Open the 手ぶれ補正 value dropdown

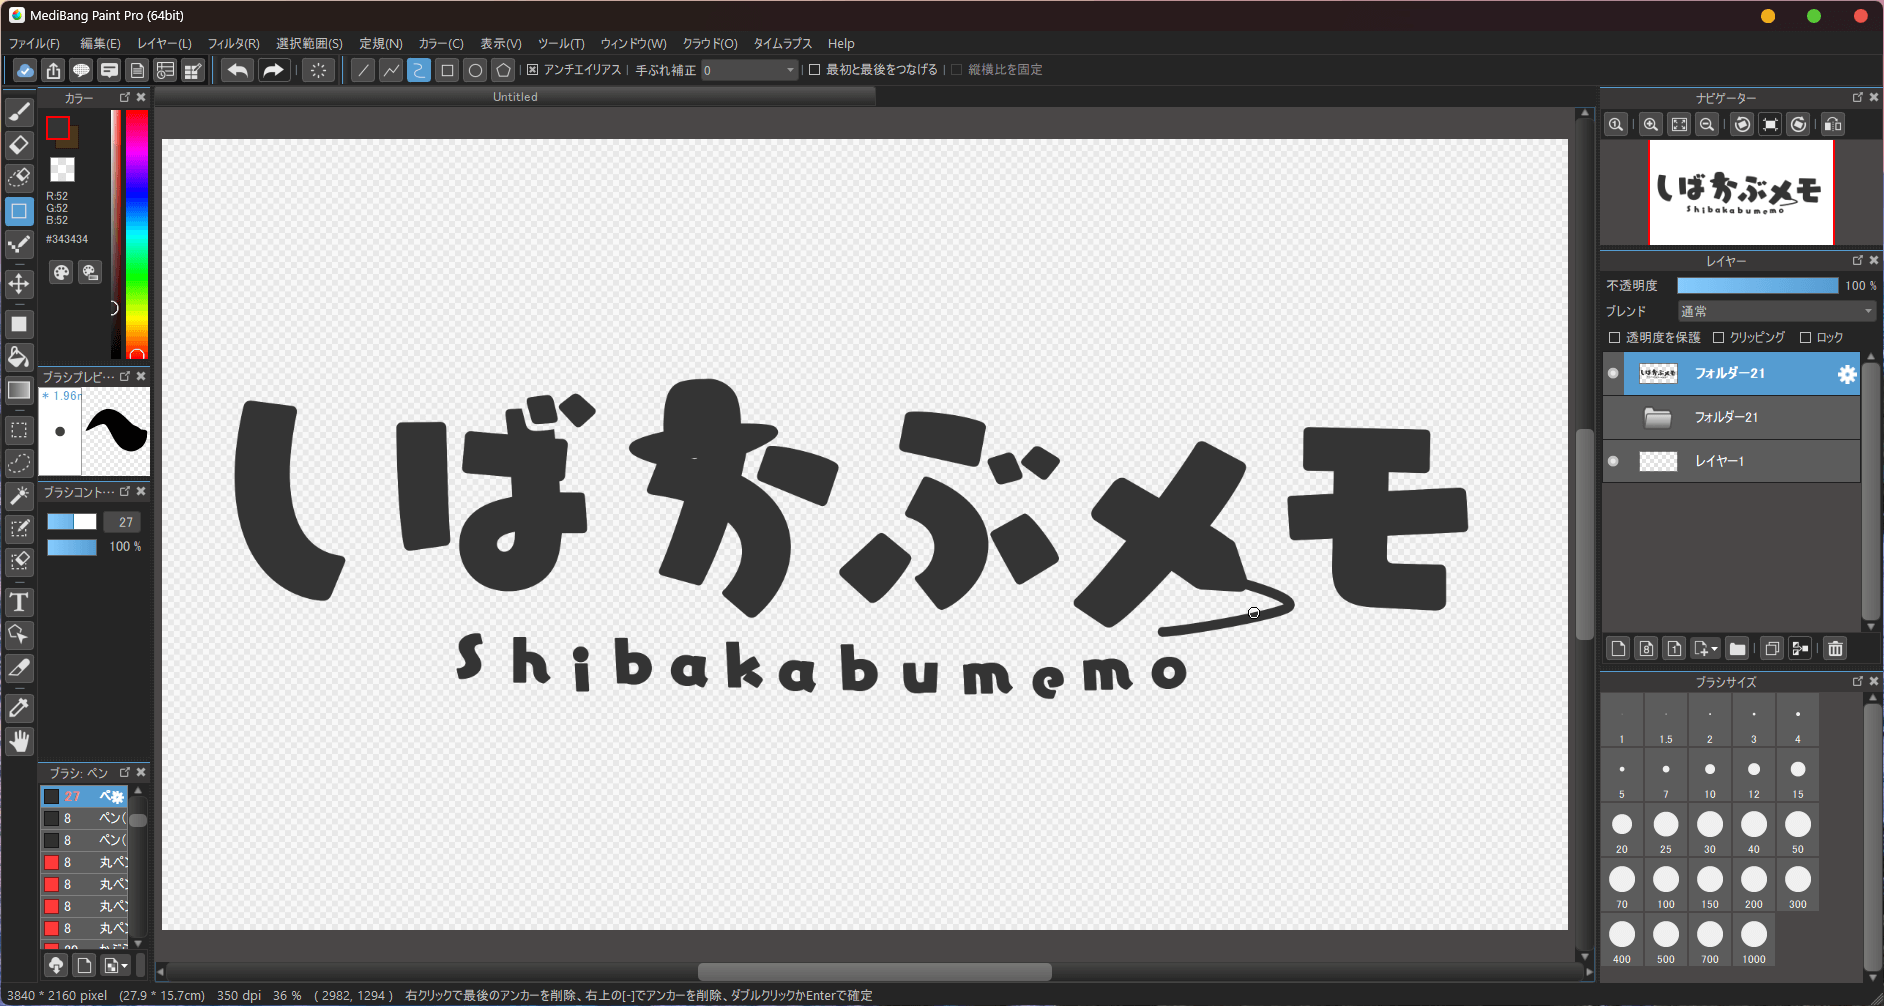(790, 70)
